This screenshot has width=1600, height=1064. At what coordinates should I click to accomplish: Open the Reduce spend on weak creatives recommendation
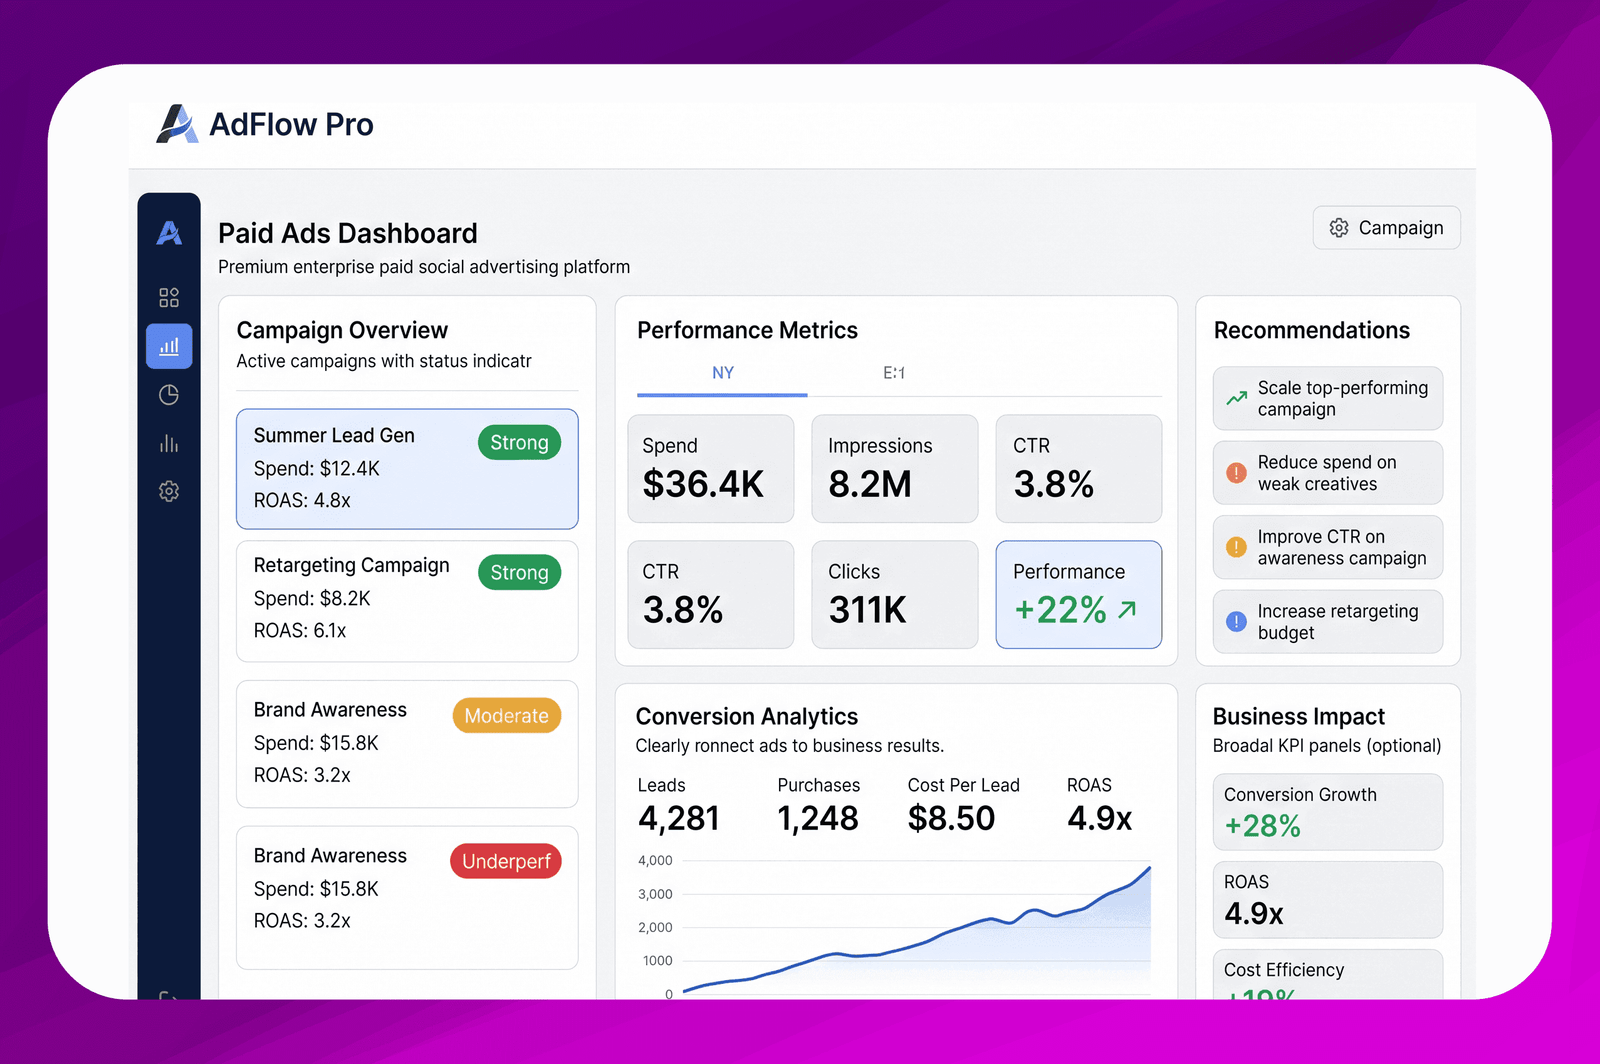point(1328,473)
